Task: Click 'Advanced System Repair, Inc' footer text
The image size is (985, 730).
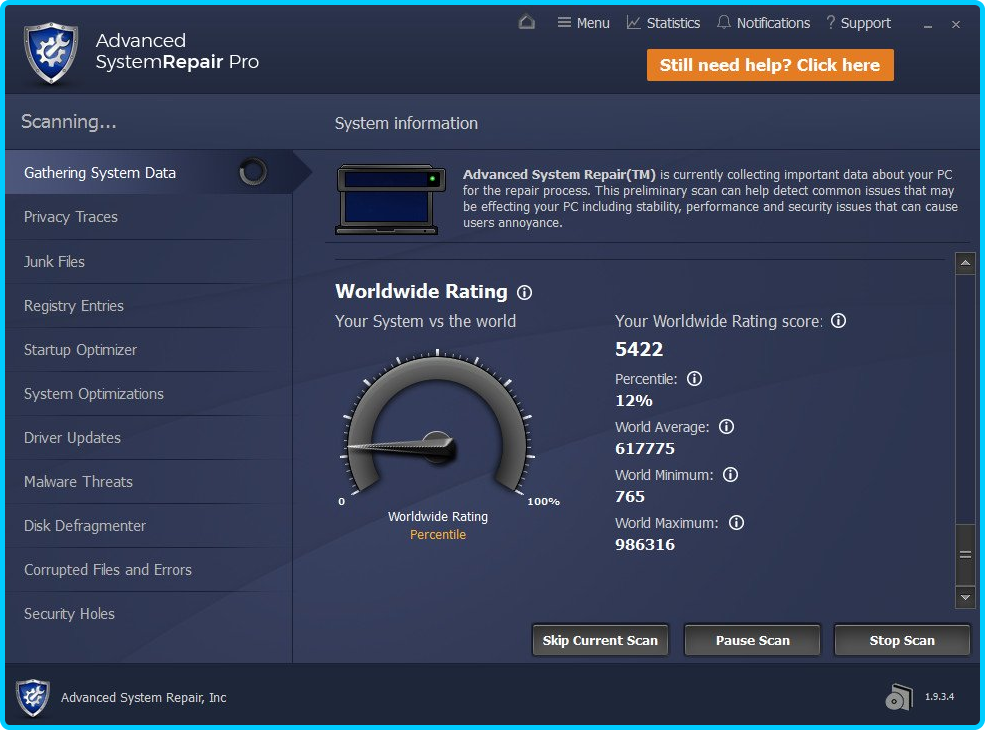Action: click(x=143, y=697)
